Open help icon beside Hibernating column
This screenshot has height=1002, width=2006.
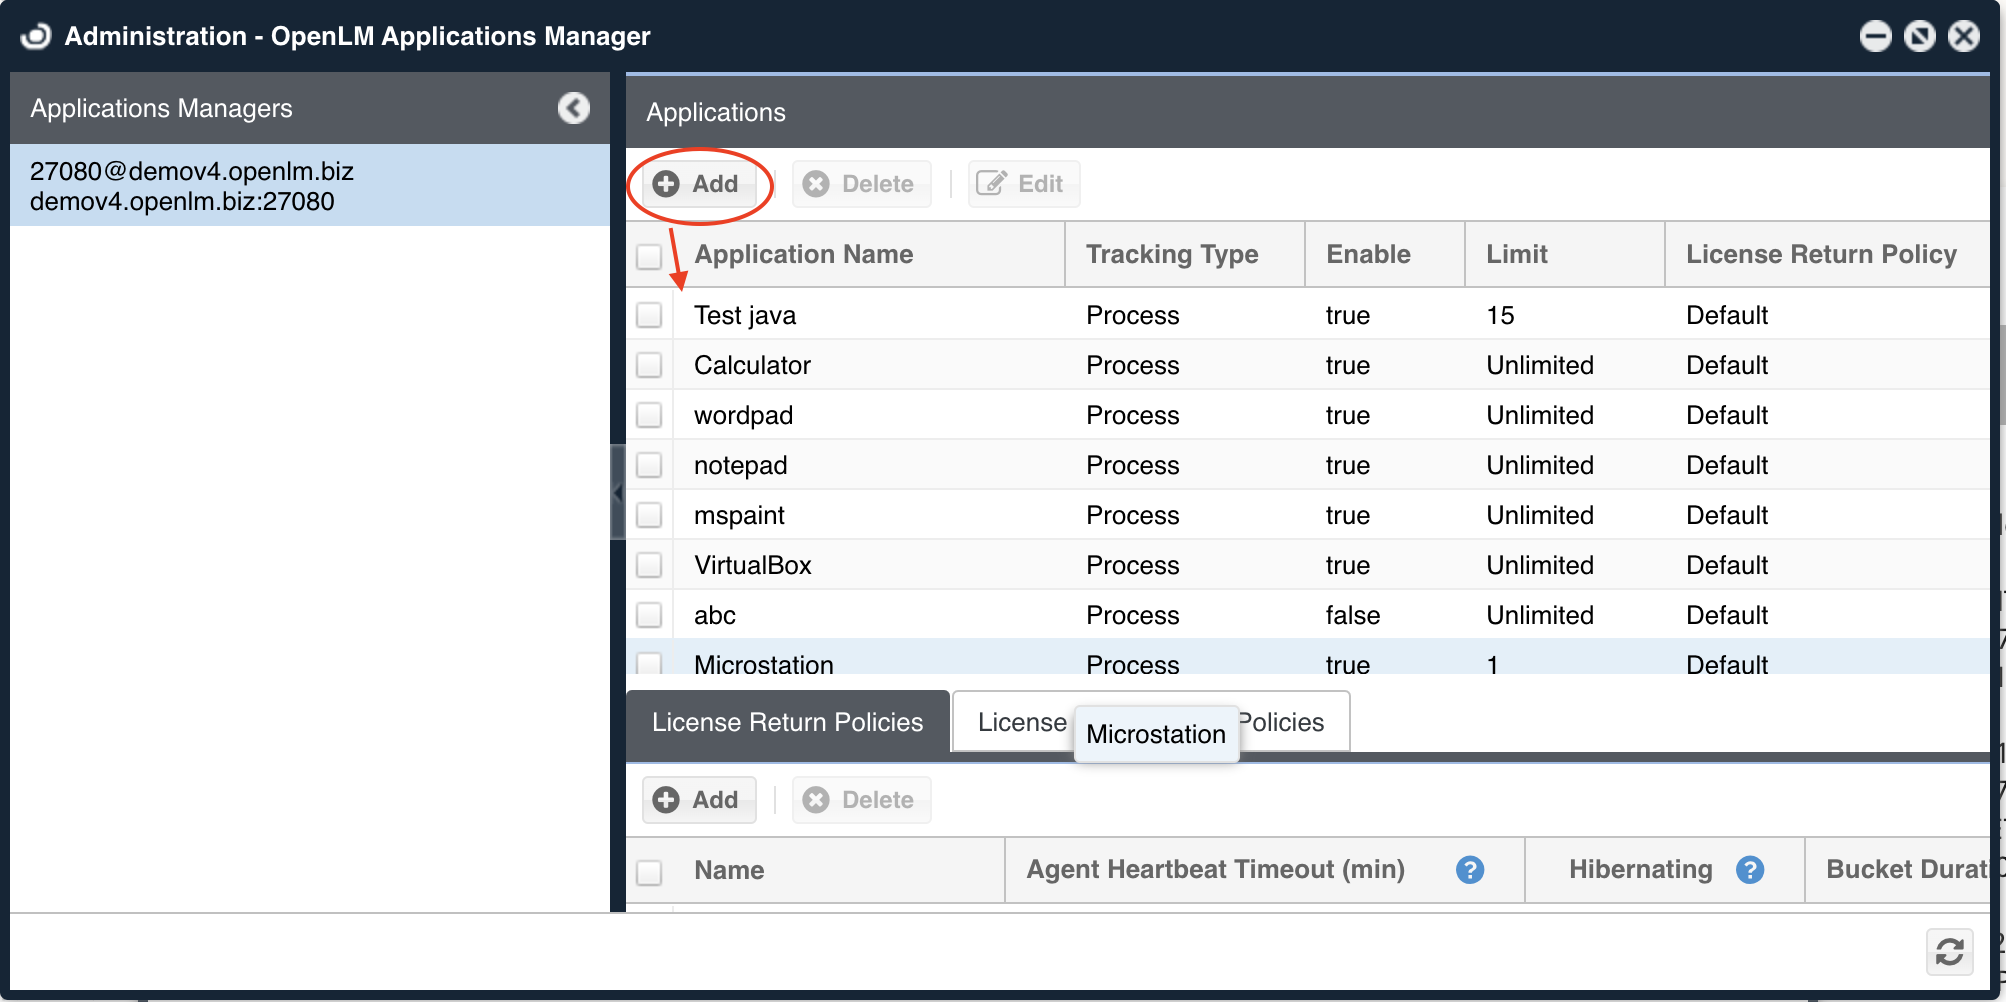pyautogui.click(x=1749, y=870)
